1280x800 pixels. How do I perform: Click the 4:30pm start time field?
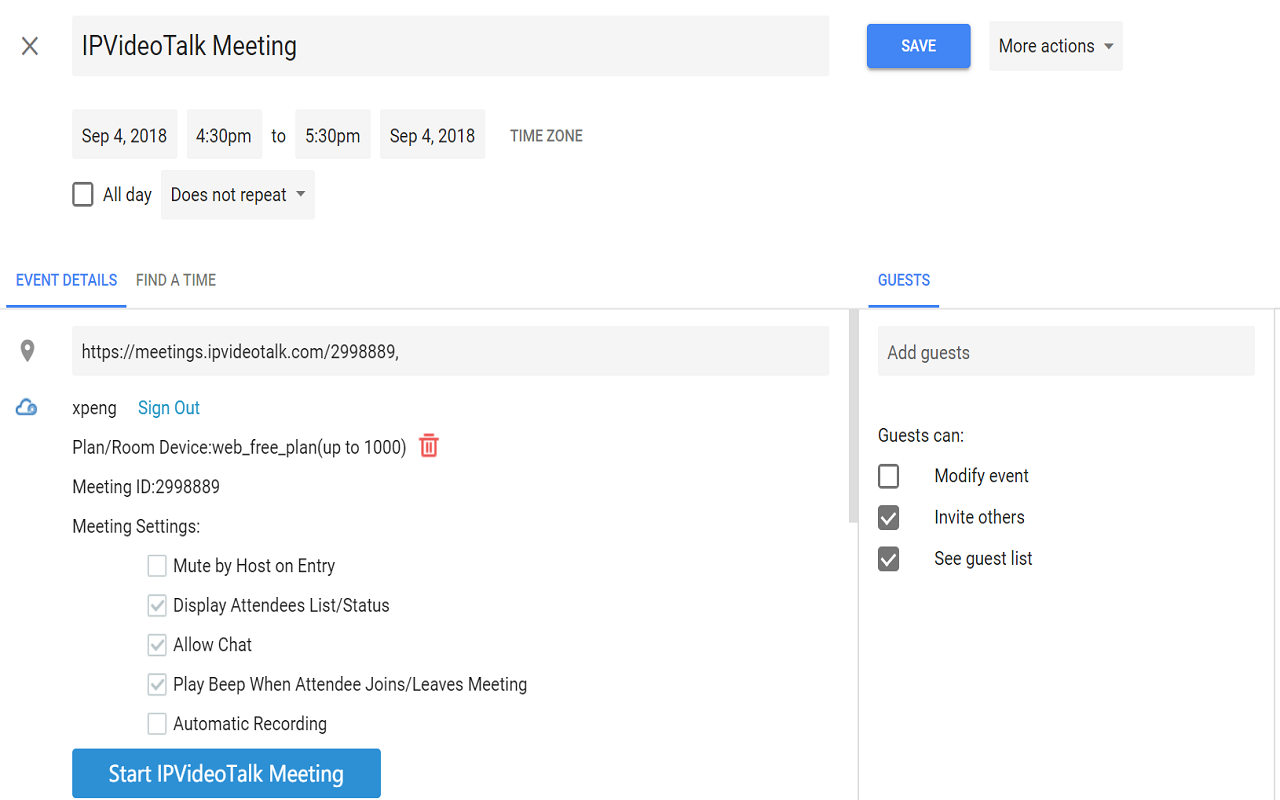(224, 133)
